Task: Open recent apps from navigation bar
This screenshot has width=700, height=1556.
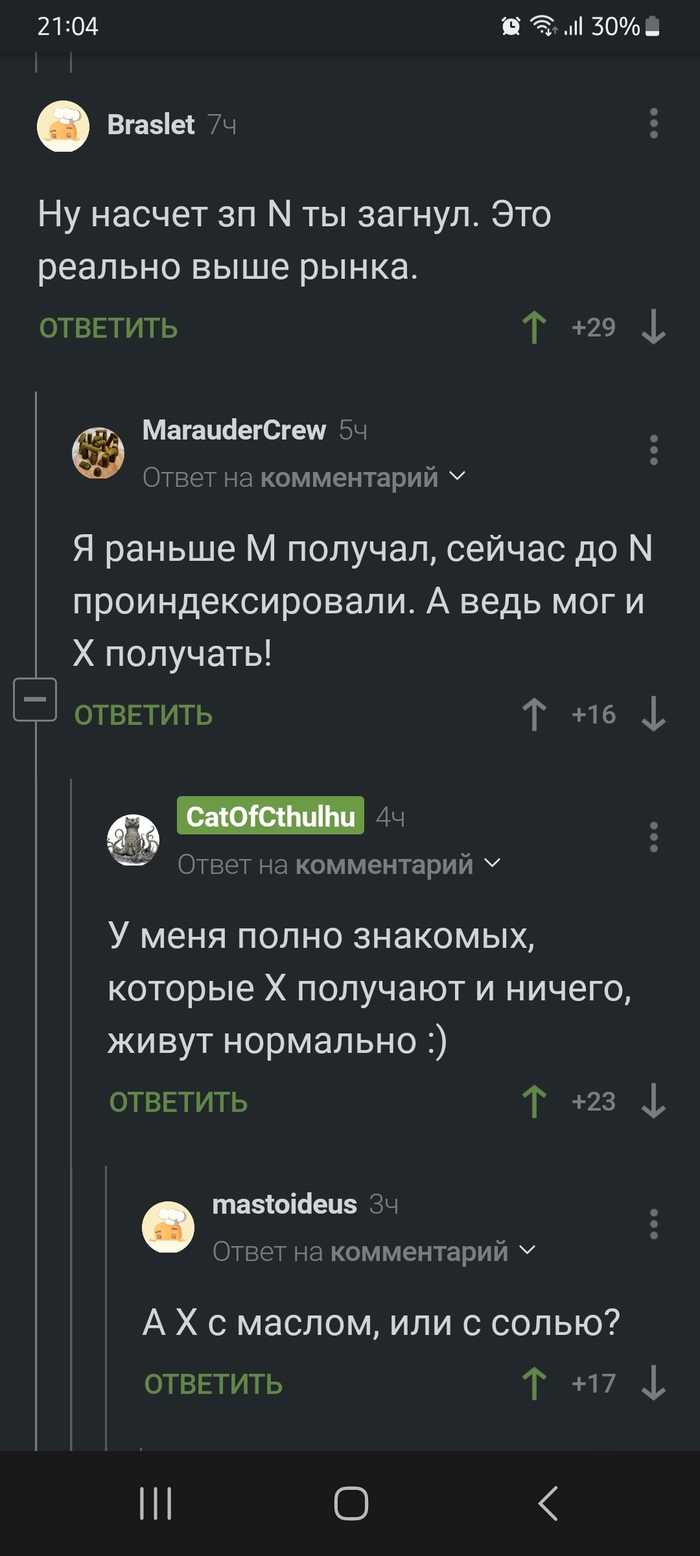Action: point(155,1503)
